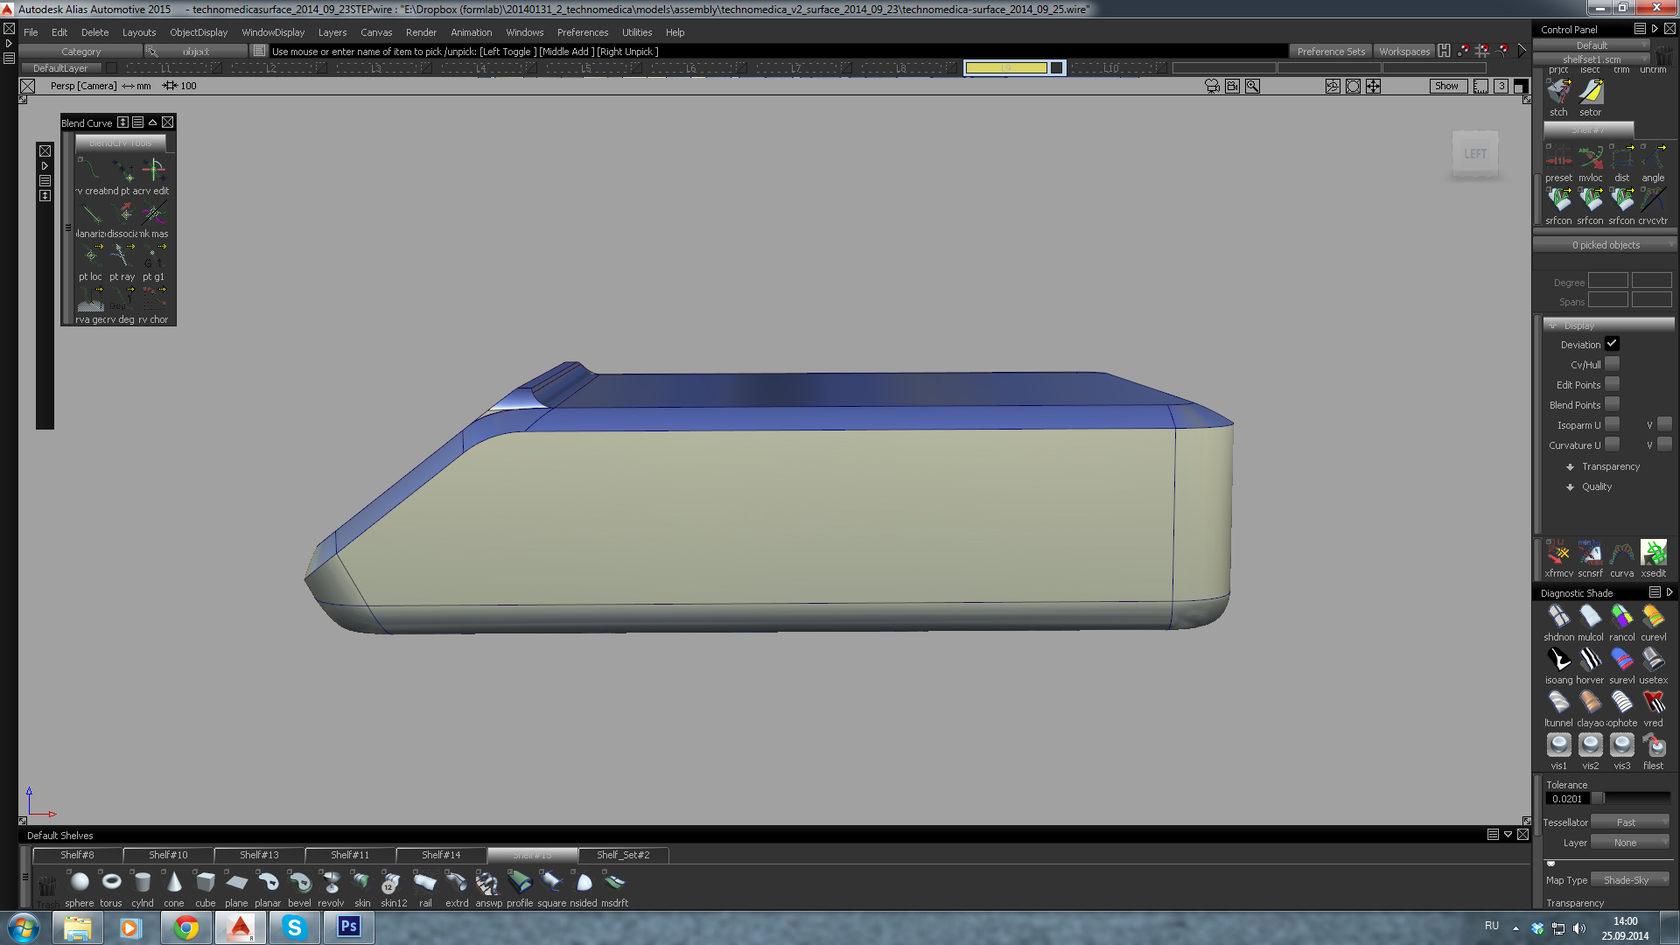
Task: Activate the rail surface tool
Action: (x=425, y=882)
